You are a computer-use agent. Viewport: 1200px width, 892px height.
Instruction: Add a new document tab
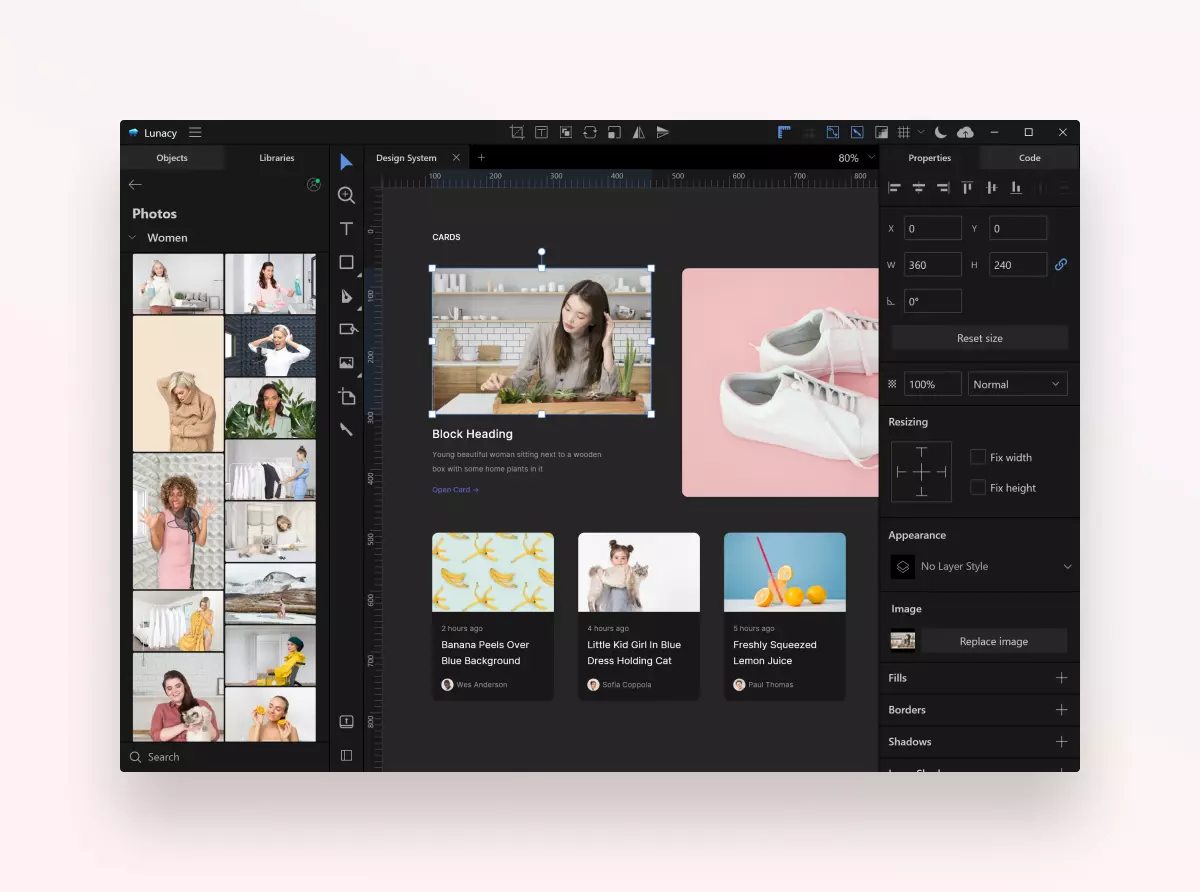(x=481, y=158)
